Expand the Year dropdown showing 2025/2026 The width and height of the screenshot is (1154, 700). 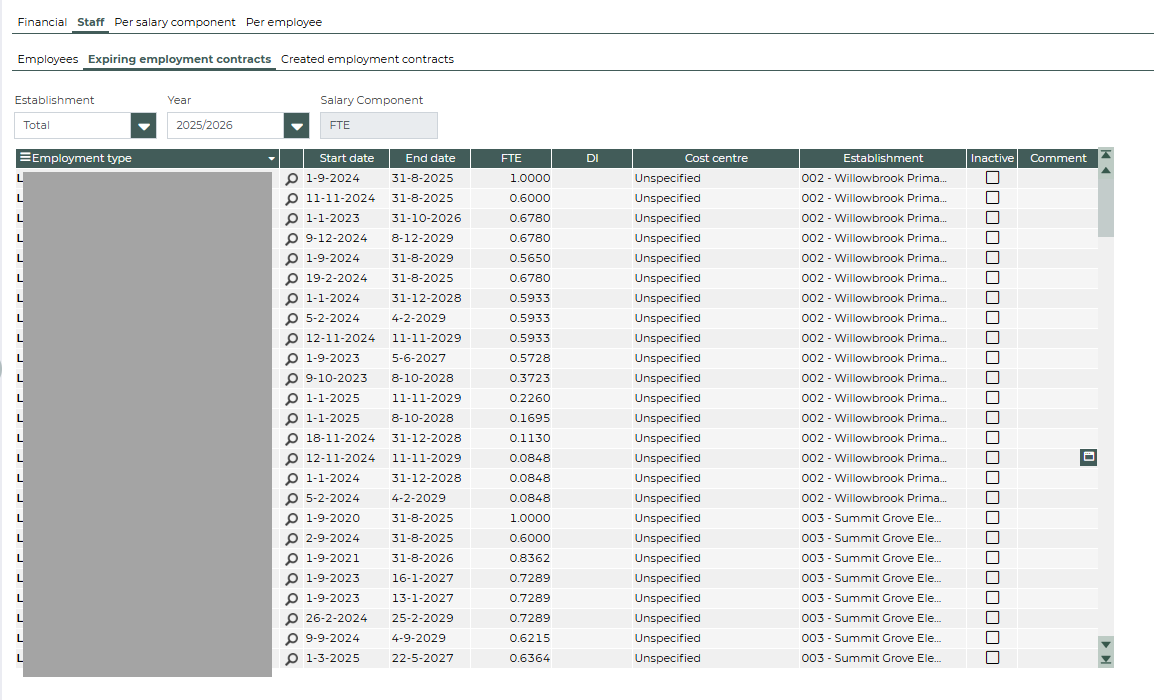pyautogui.click(x=296, y=126)
